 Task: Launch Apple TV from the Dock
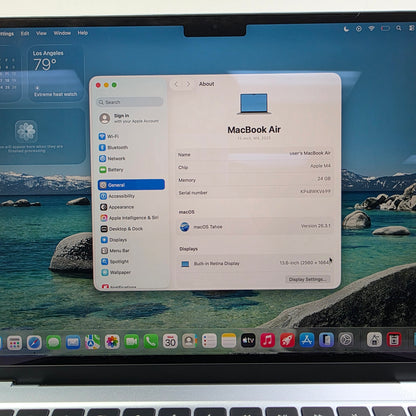(x=248, y=340)
